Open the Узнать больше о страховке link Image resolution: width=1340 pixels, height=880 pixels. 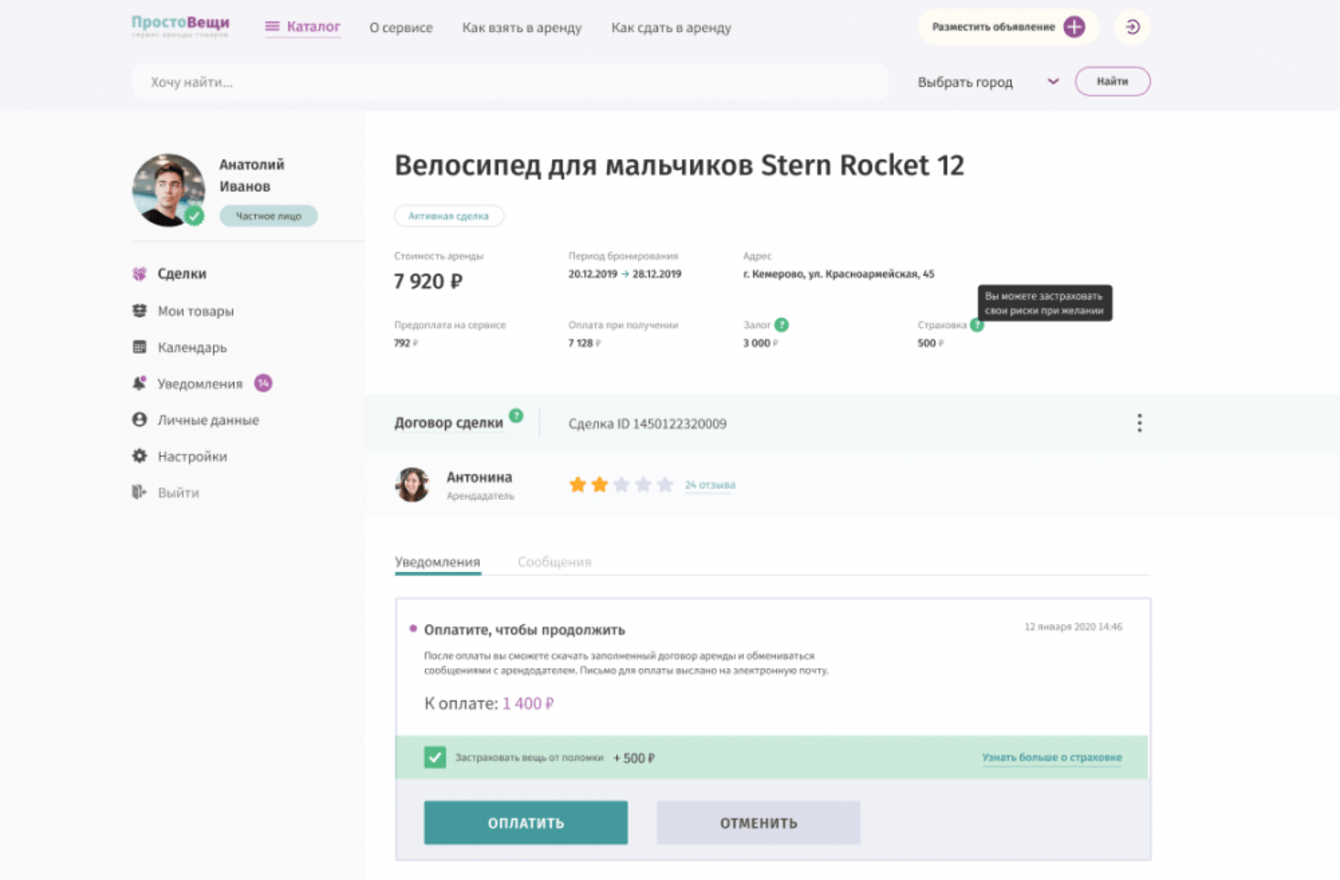pos(1051,758)
